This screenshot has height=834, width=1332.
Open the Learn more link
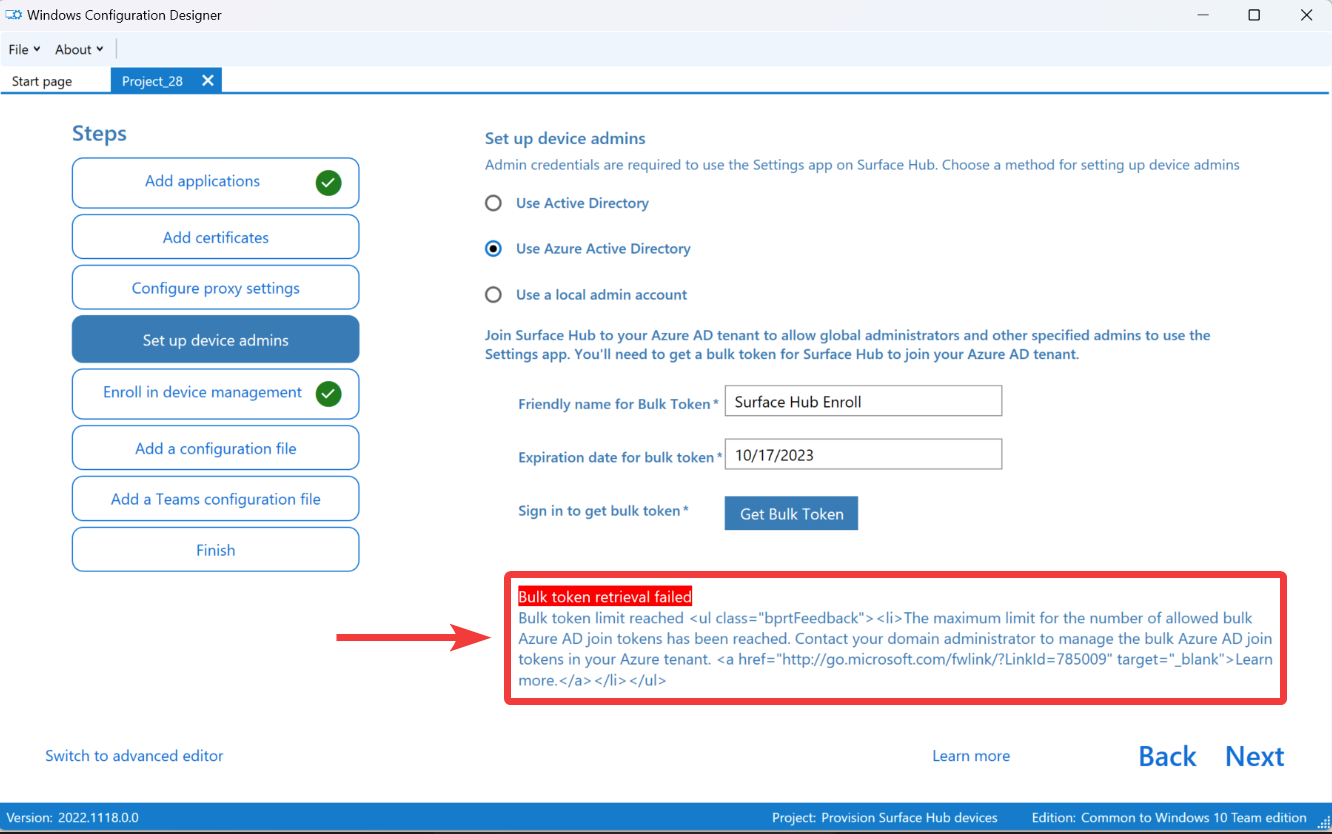[x=970, y=756]
